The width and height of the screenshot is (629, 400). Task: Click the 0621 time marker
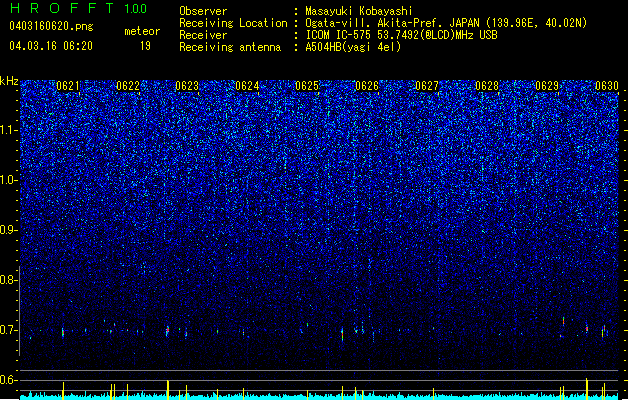click(68, 86)
